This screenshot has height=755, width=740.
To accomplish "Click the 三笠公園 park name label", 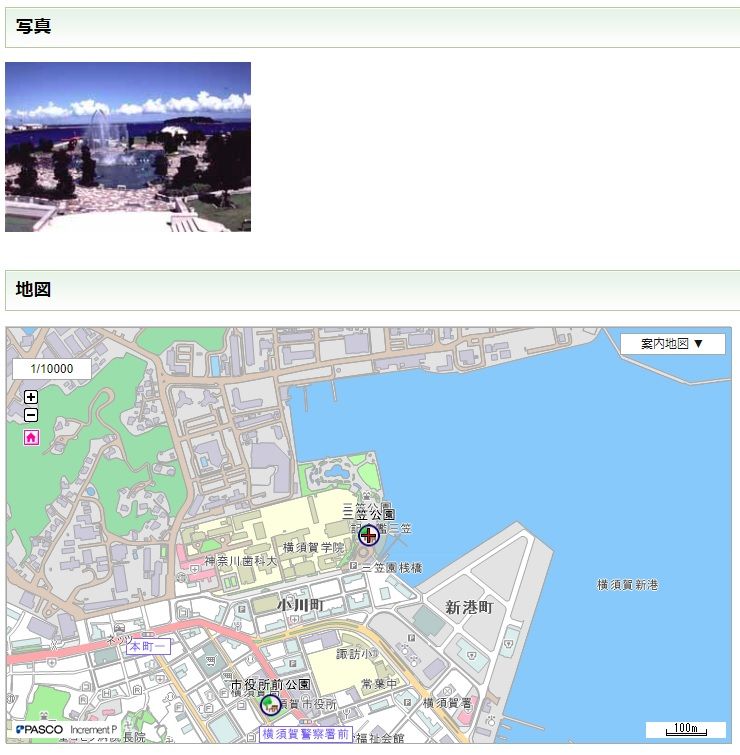I will click(x=368, y=513).
